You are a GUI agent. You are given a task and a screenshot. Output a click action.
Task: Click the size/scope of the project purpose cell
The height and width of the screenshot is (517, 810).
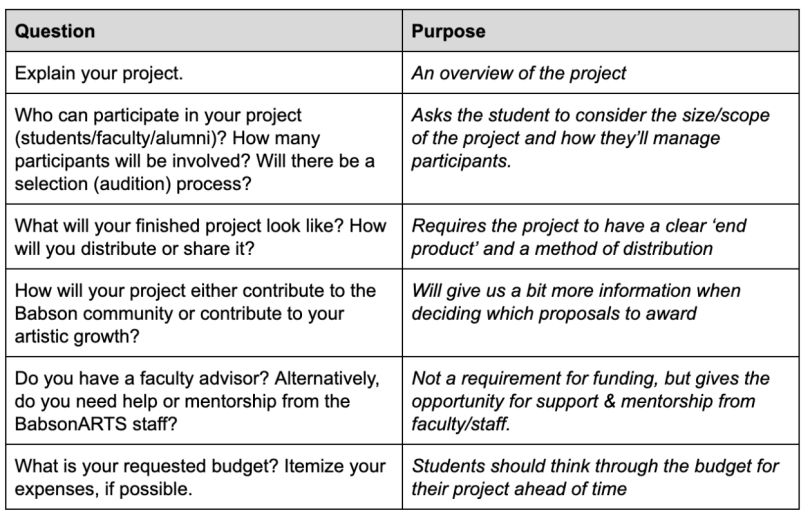[601, 149]
